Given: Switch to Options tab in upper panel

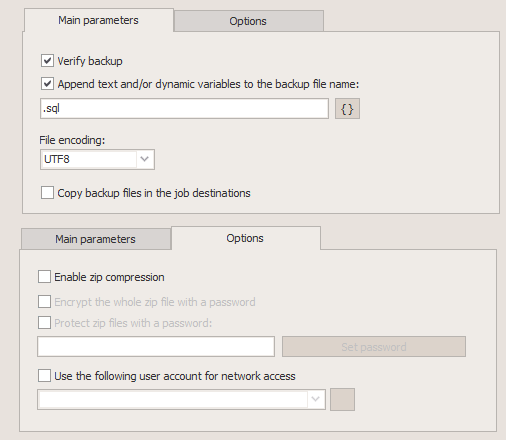Looking at the screenshot, I should 248,21.
